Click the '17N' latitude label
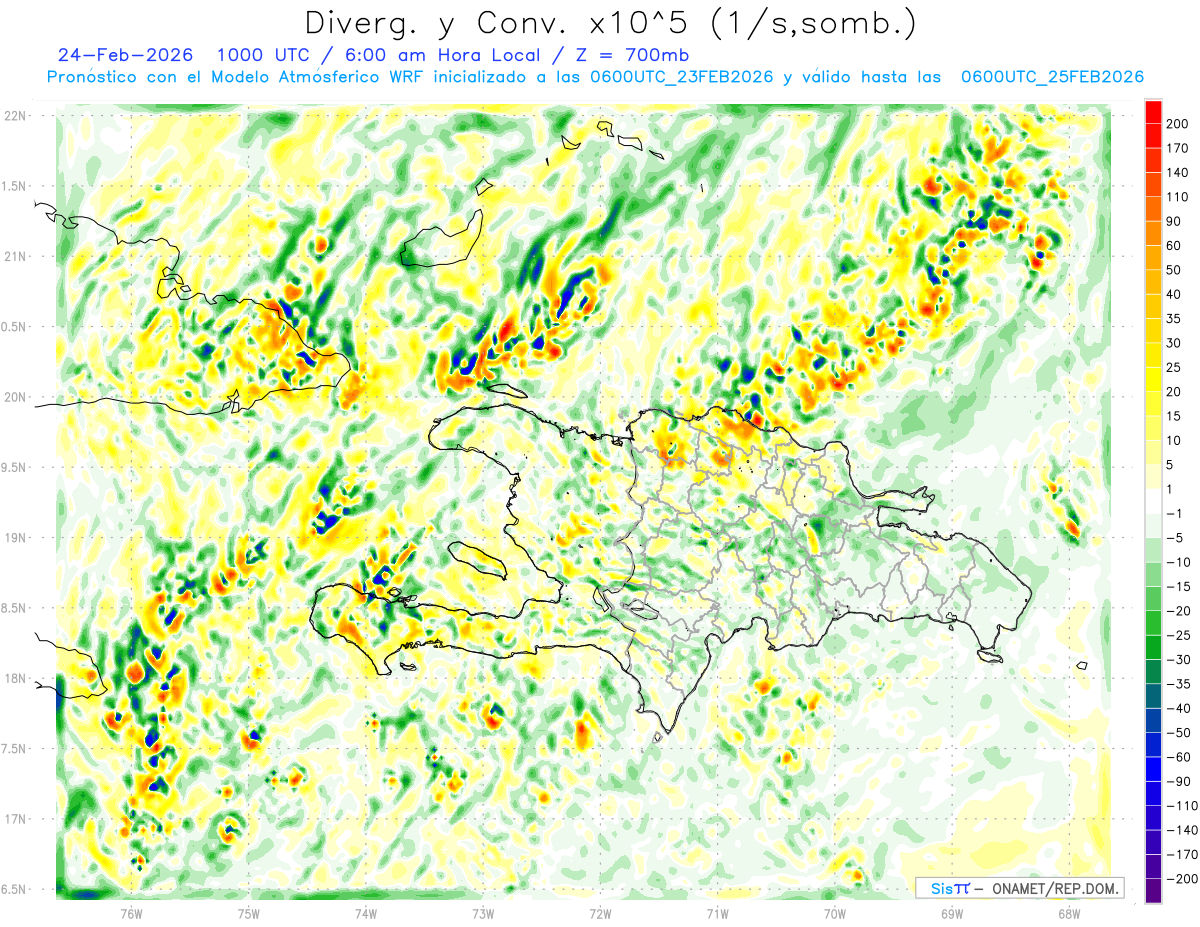 pyautogui.click(x=16, y=820)
